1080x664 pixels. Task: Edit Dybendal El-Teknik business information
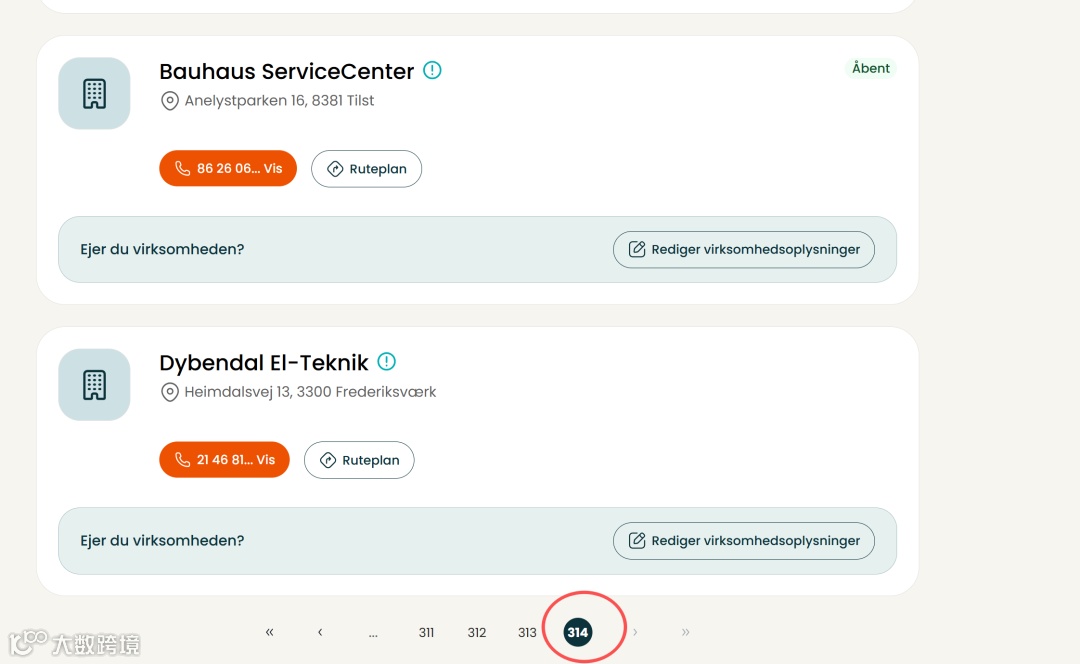(x=743, y=540)
